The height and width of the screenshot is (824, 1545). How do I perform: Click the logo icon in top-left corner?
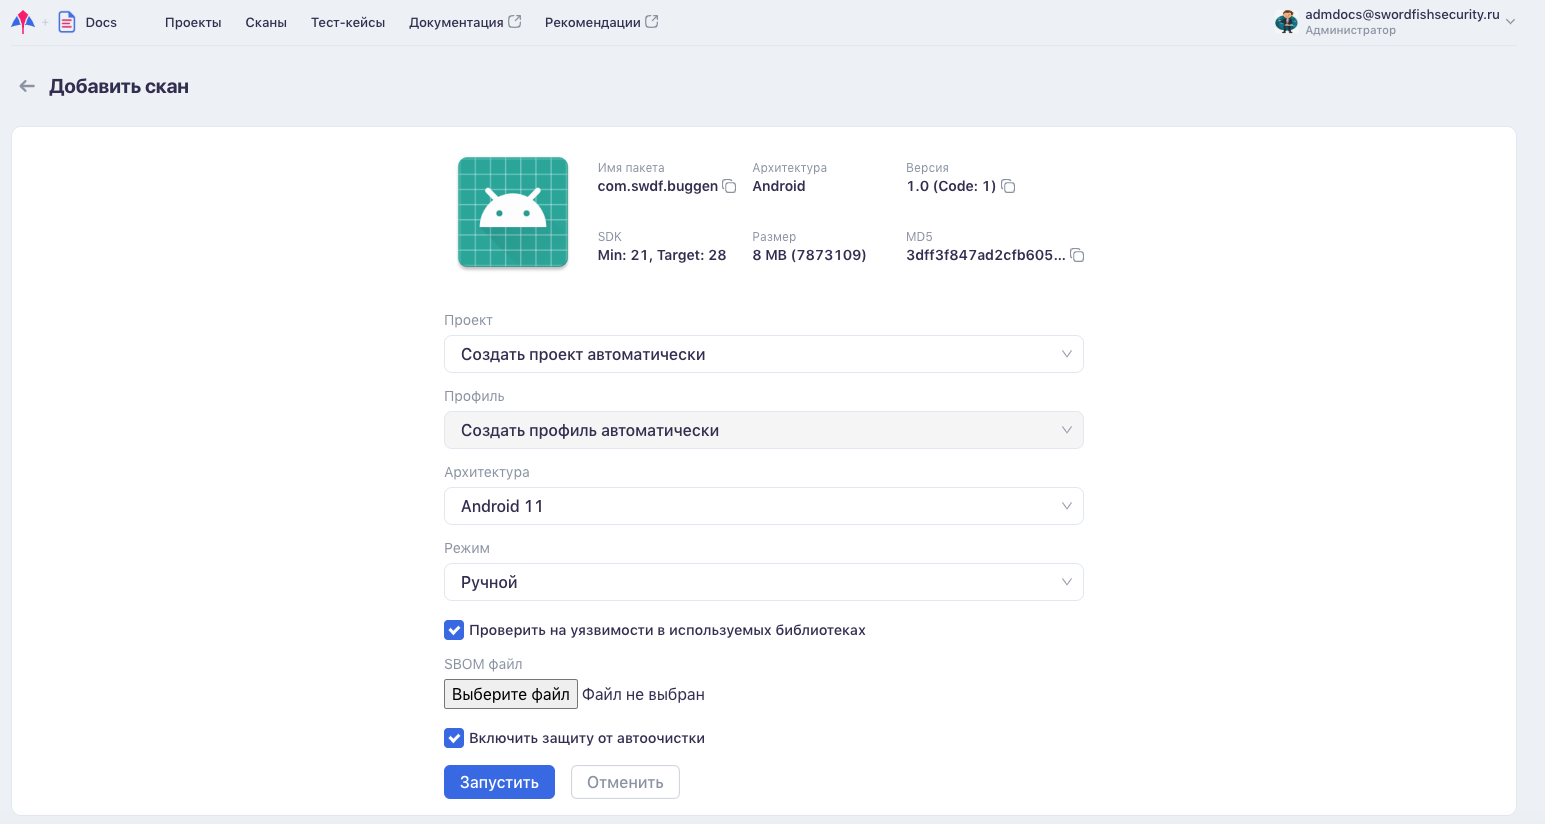(x=22, y=22)
